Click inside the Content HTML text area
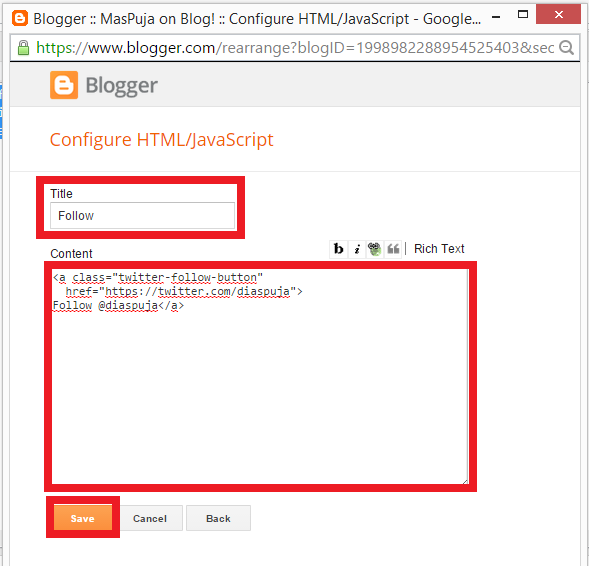589x566 pixels. 260,377
